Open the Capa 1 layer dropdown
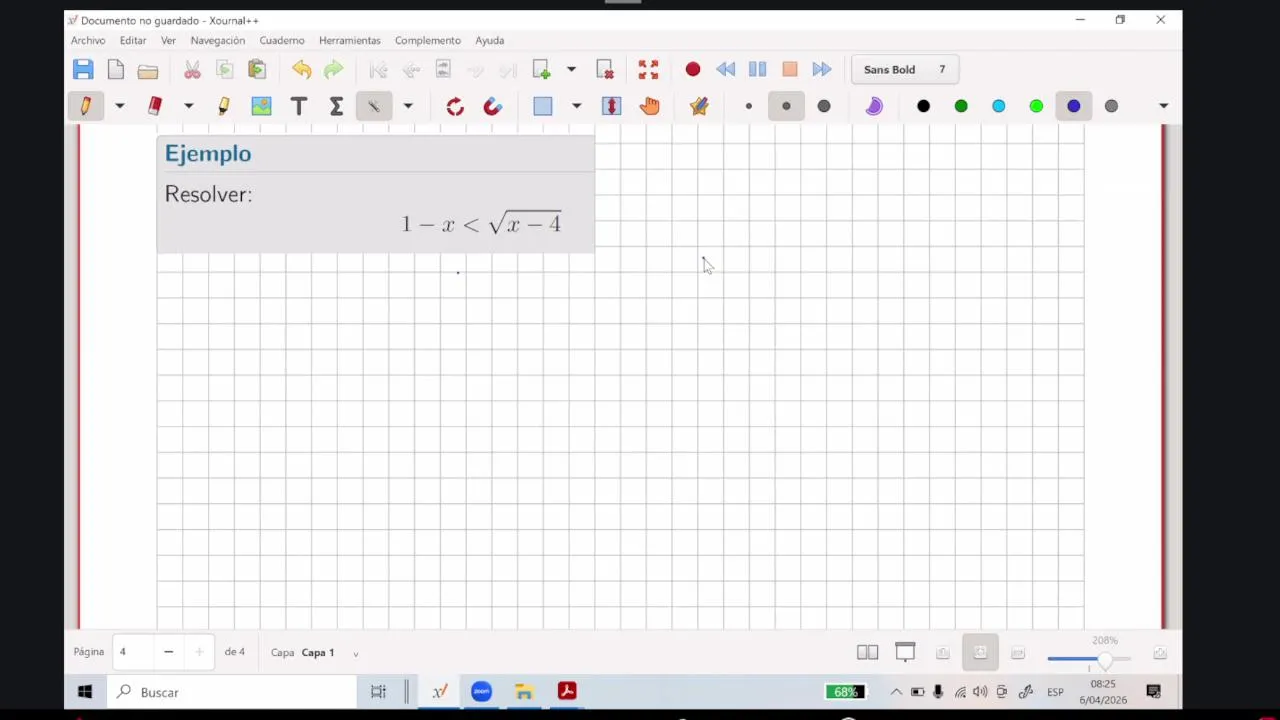 [x=330, y=653]
